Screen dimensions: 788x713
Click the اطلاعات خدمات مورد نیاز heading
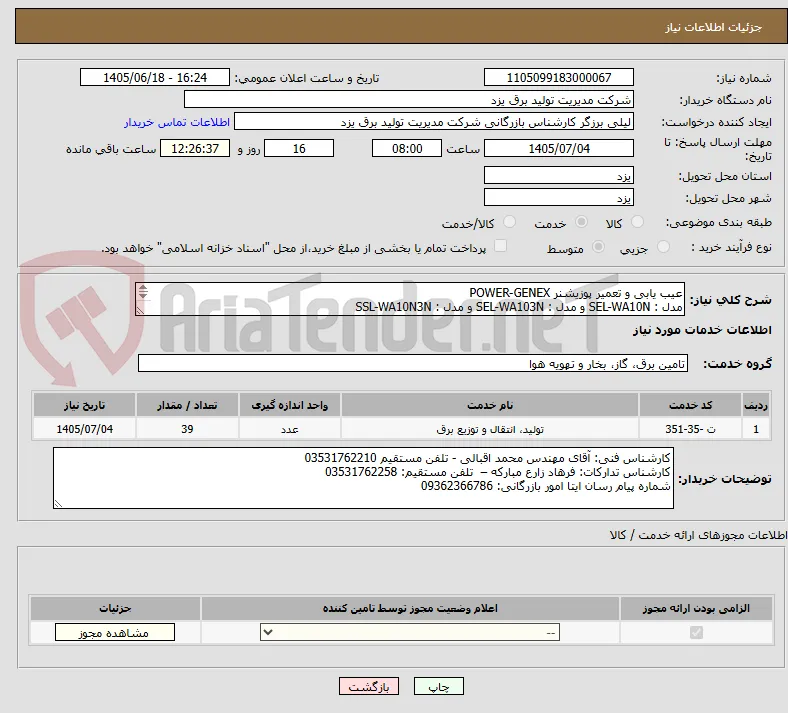(702, 330)
